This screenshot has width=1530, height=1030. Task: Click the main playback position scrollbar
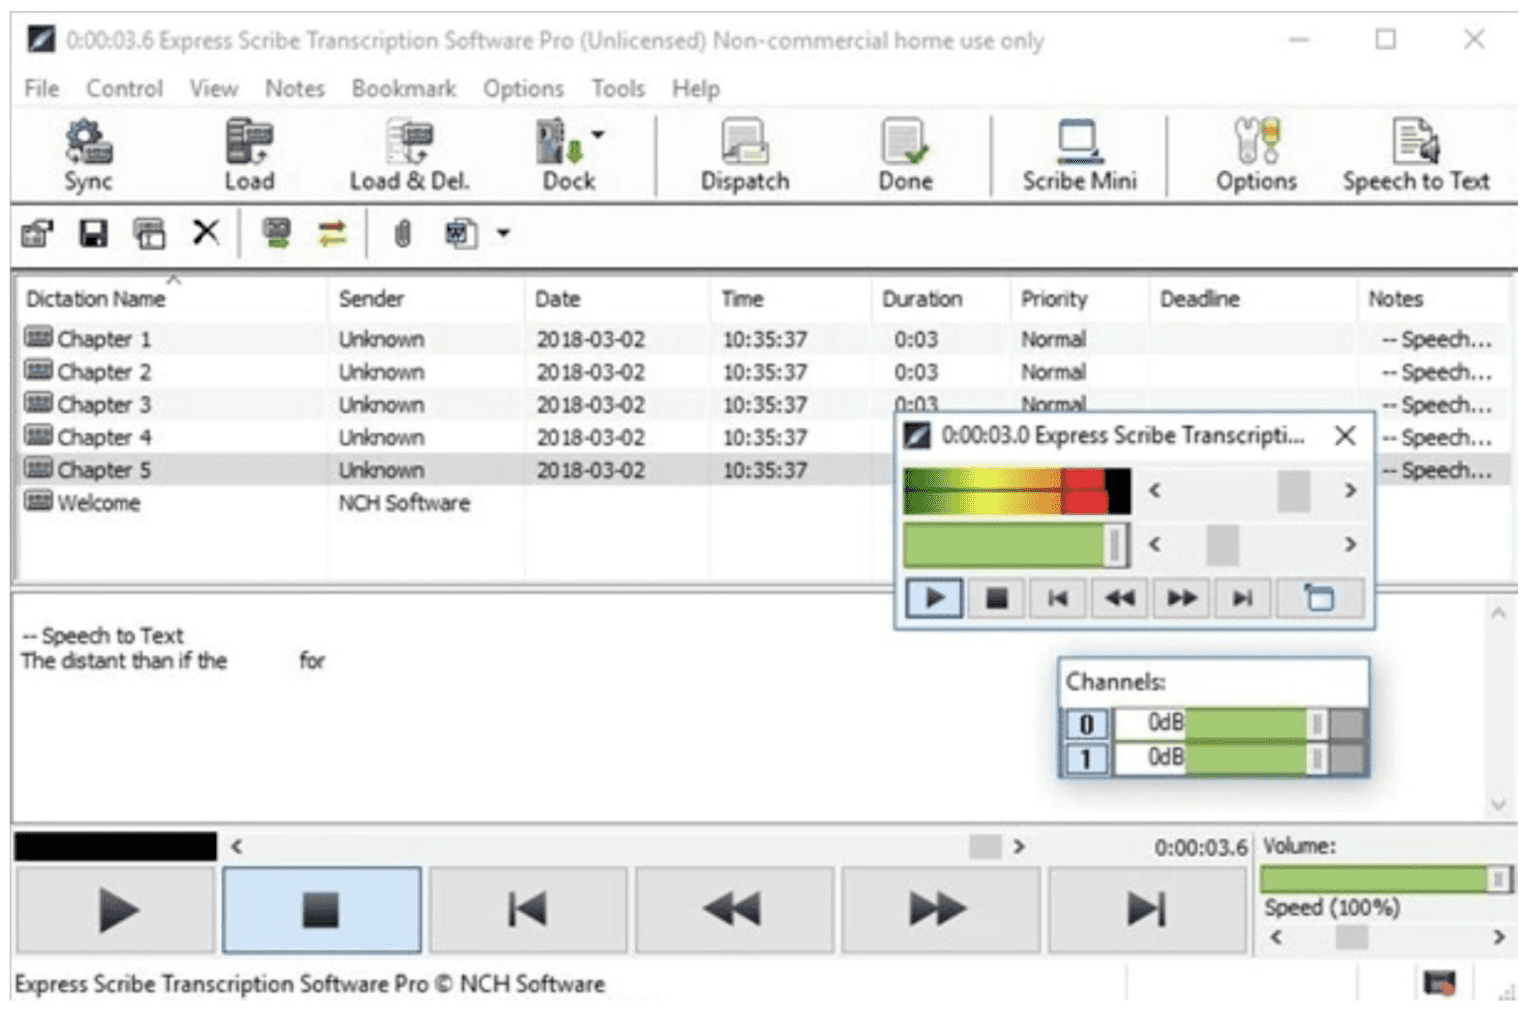click(x=627, y=847)
